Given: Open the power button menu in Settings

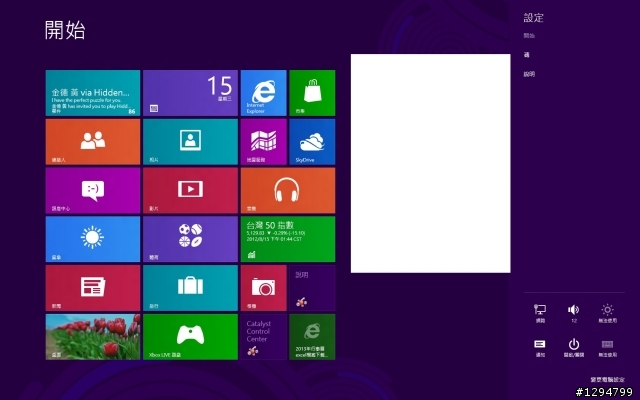Looking at the screenshot, I should [573, 348].
